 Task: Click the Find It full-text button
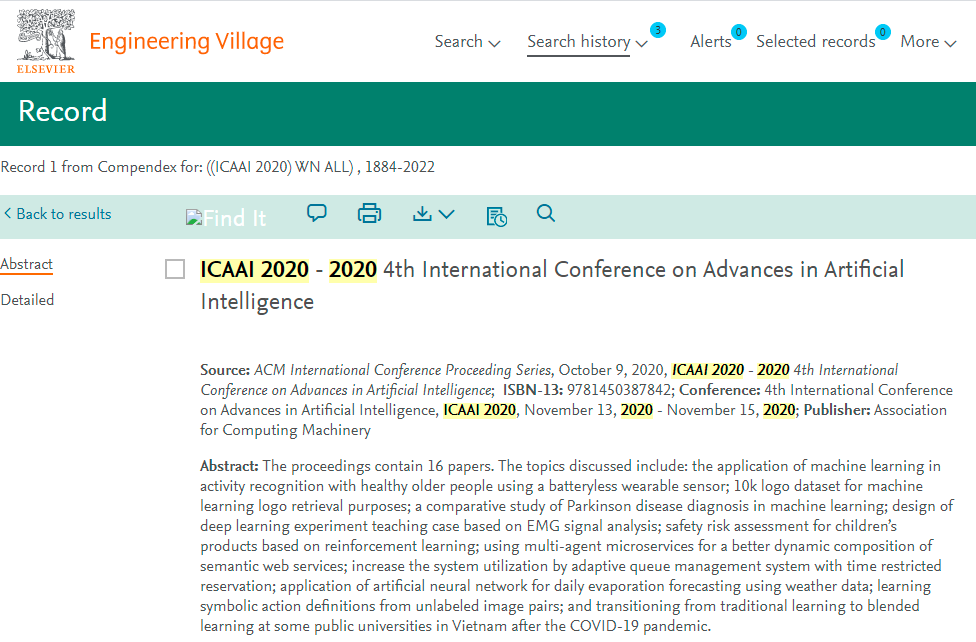[x=226, y=217]
